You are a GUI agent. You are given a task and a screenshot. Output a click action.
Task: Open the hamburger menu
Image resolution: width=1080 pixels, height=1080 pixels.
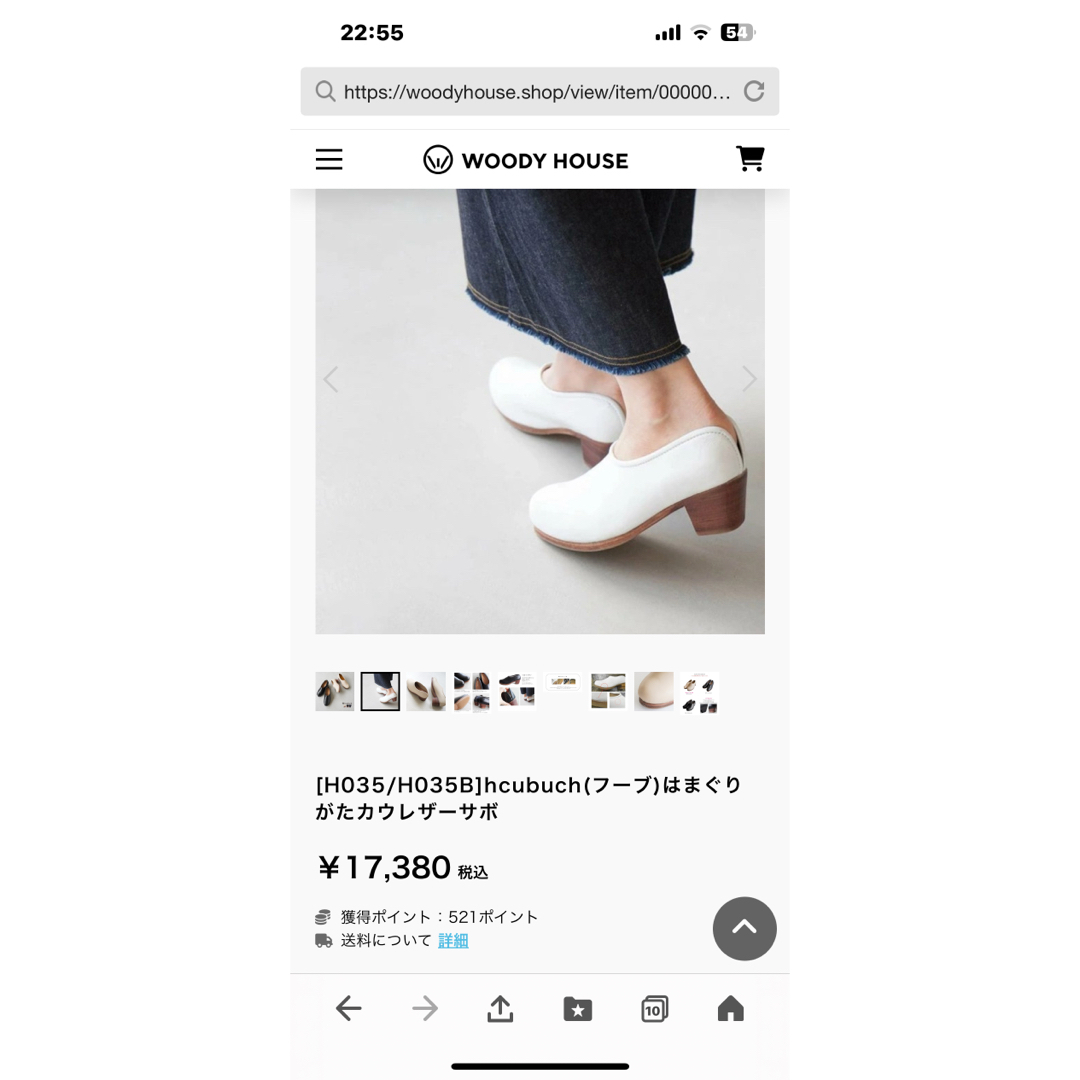[329, 159]
